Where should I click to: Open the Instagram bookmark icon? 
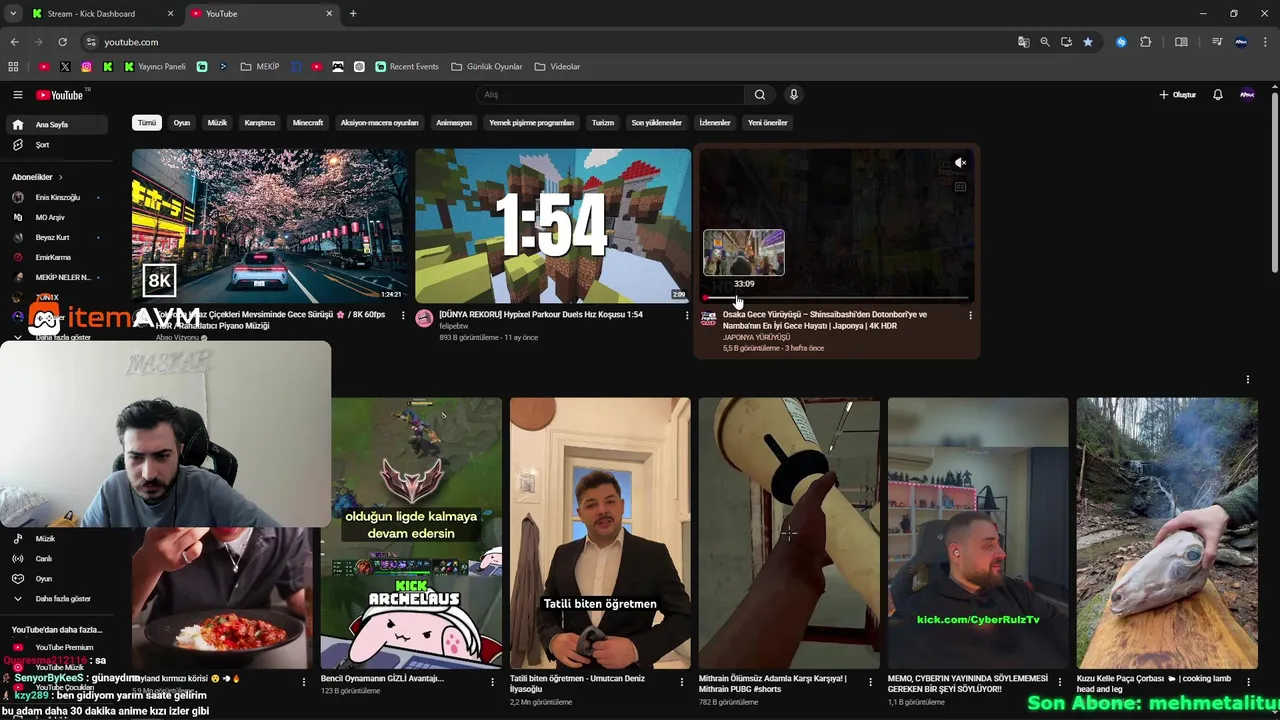click(87, 67)
